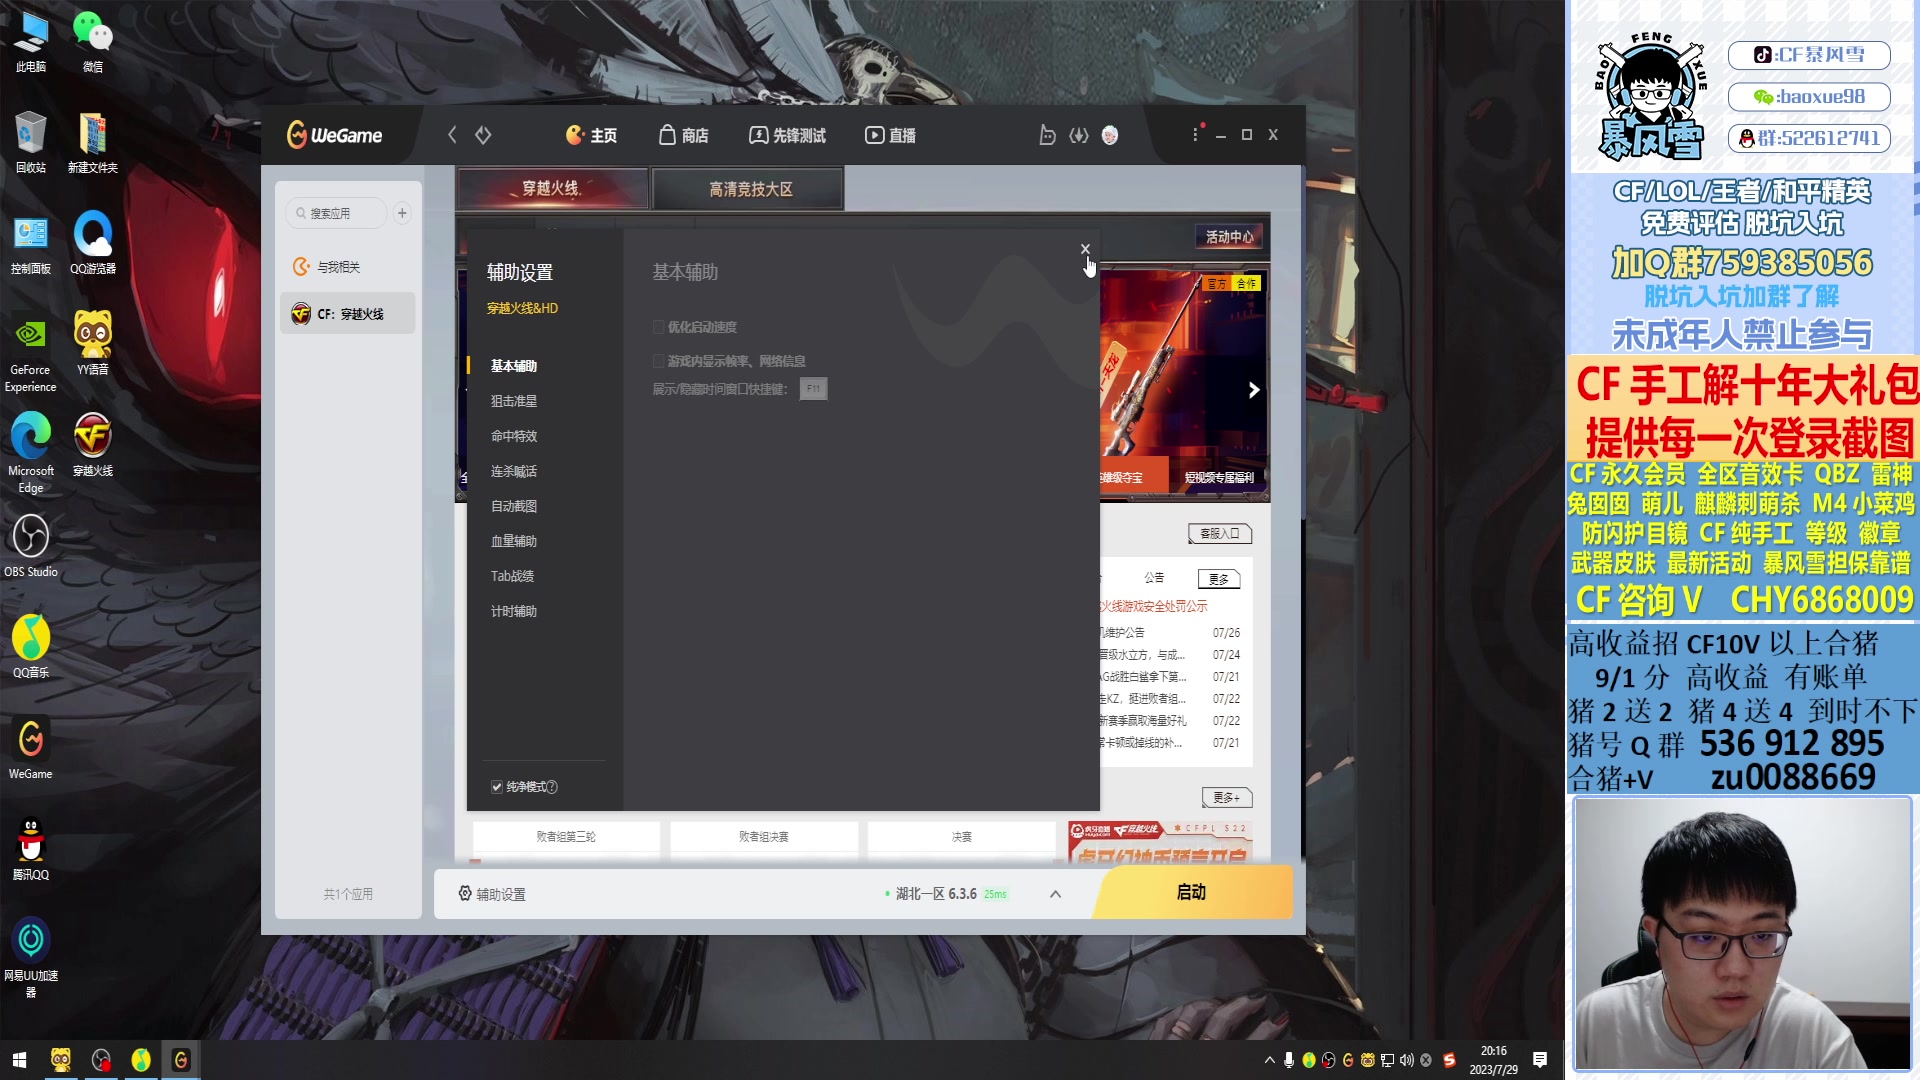This screenshot has height=1080, width=1920.
Task: Open WeGame desktop shortcut
Action: pos(31,748)
